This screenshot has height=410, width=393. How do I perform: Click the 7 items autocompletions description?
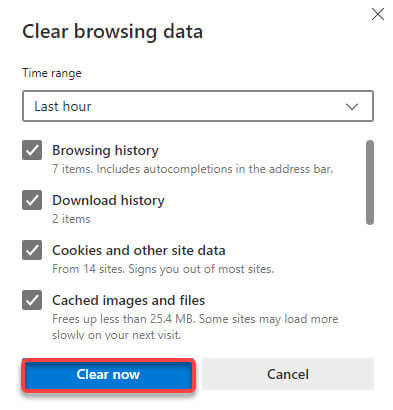click(x=193, y=169)
